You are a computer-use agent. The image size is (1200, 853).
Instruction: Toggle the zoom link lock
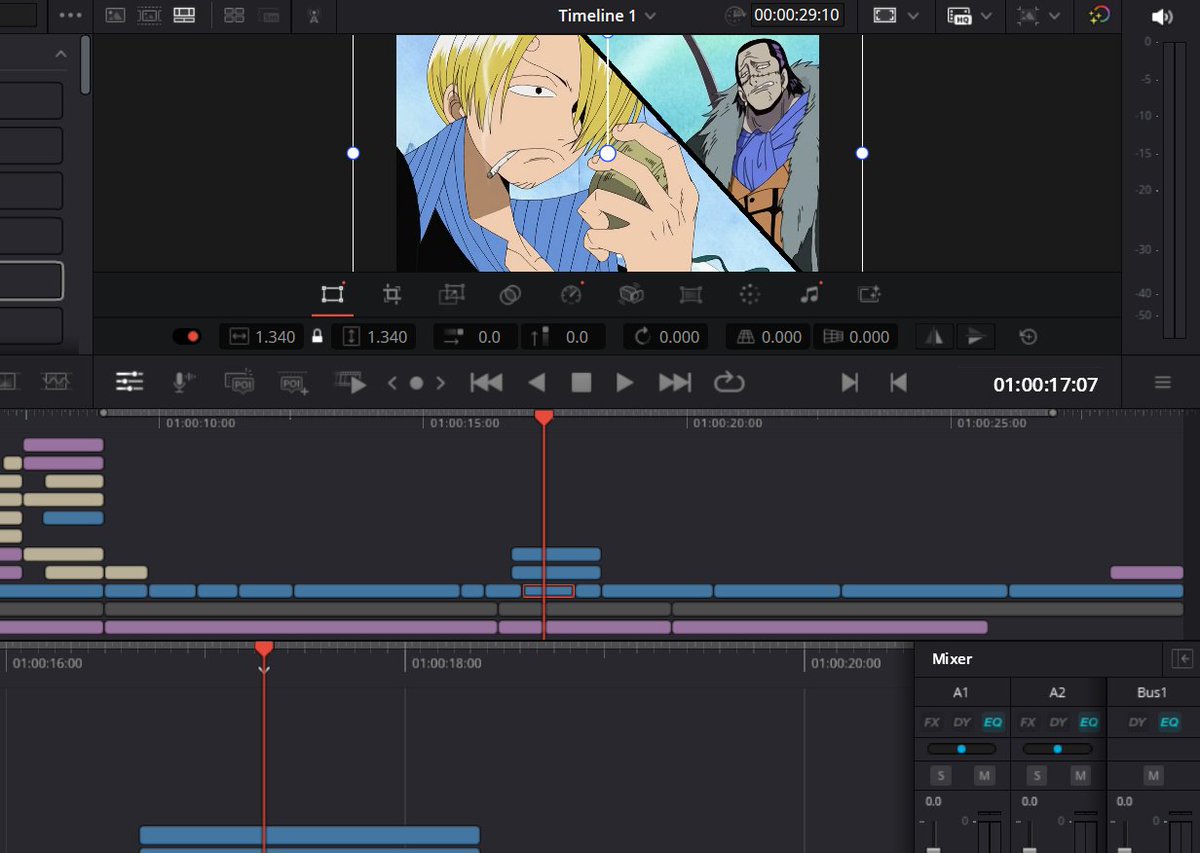tap(317, 337)
